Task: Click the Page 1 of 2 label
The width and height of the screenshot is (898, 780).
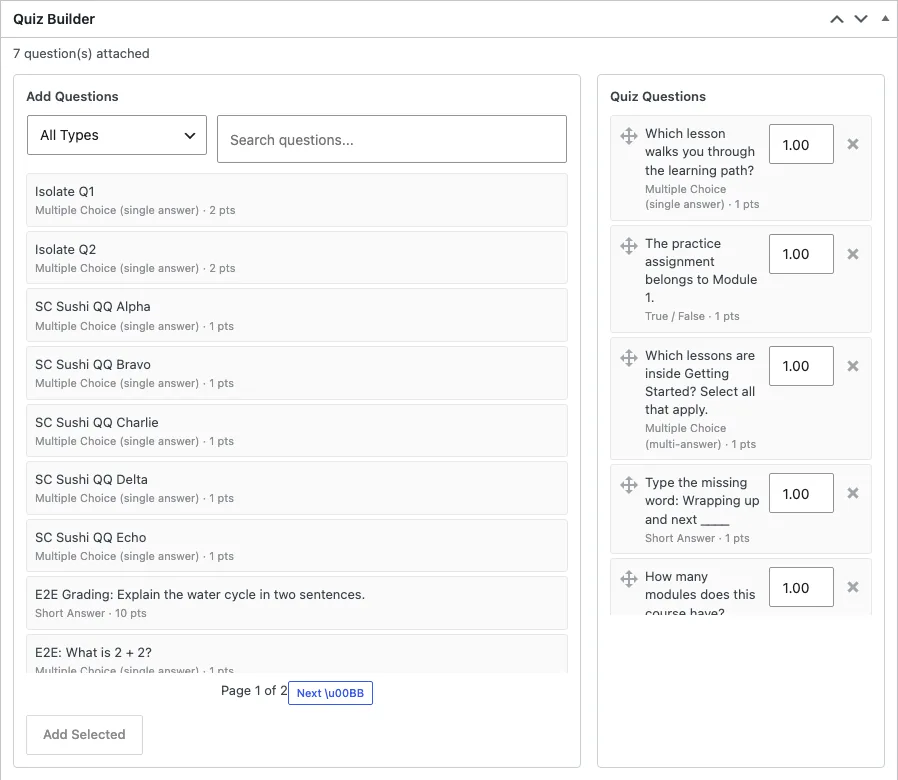Action: point(254,691)
